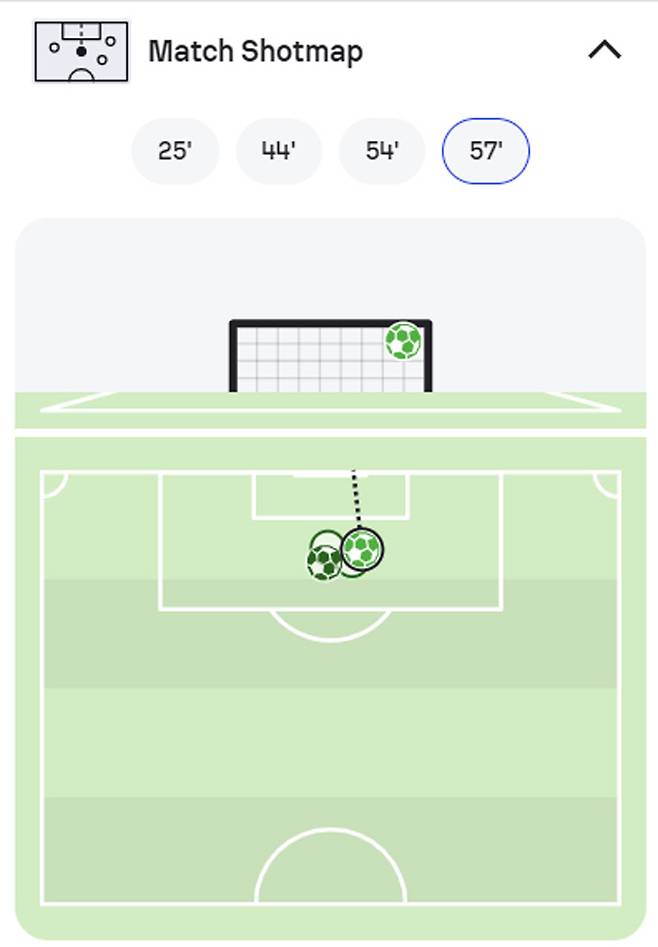Click the ball inside the goal net
Viewport: 658px width, 947px height.
click(x=403, y=341)
